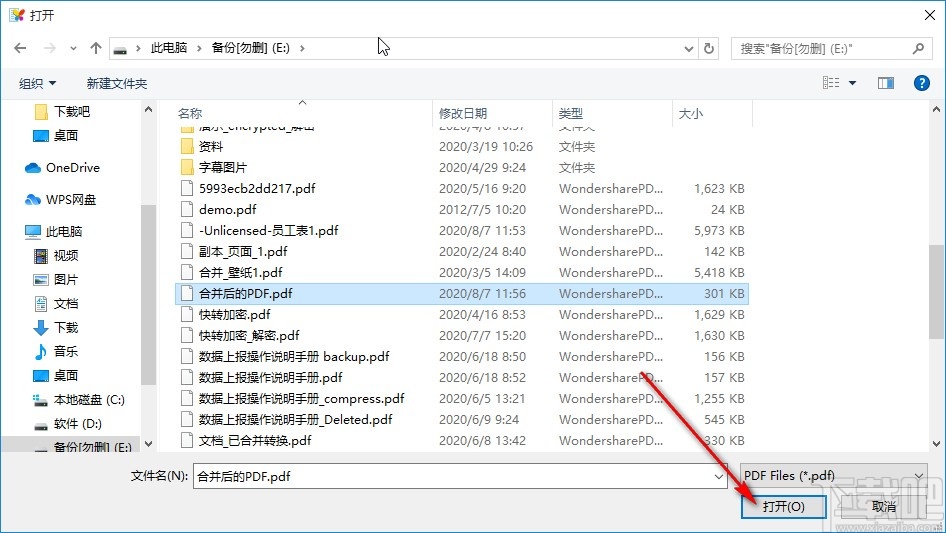Select 软件 (D:) drive

pos(68,424)
